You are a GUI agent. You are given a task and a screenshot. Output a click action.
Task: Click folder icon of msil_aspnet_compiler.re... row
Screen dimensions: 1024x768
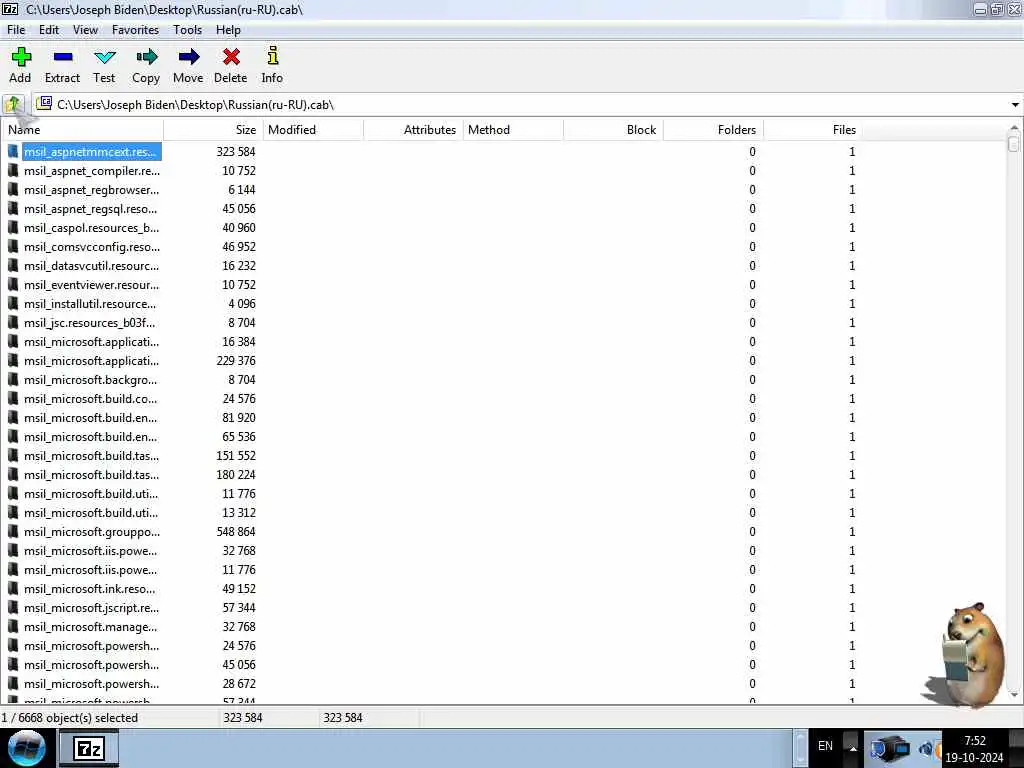coord(13,170)
